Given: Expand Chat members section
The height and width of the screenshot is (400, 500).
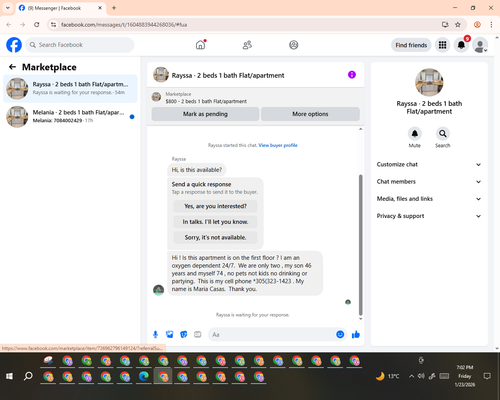Looking at the screenshot, I should (429, 182).
